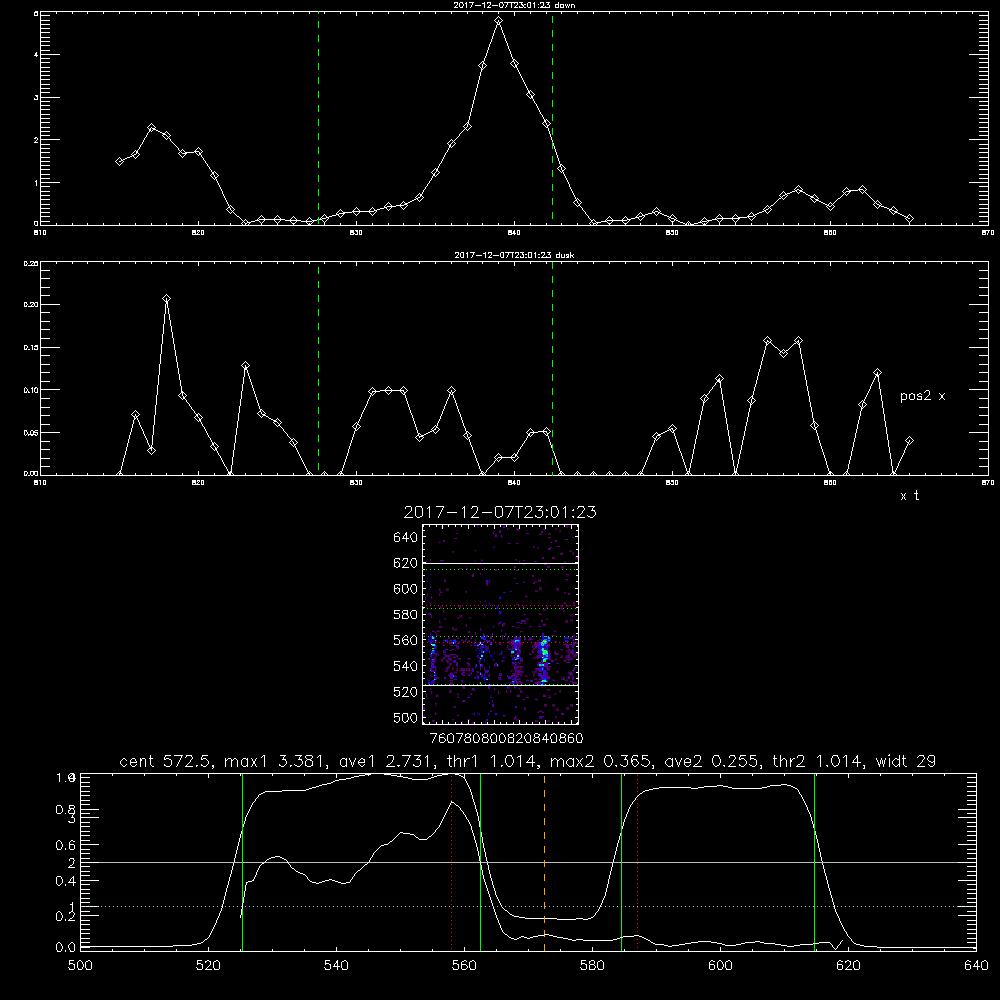Click the 'pos2 x' label
The height and width of the screenshot is (1000, 1000).
tap(922, 396)
